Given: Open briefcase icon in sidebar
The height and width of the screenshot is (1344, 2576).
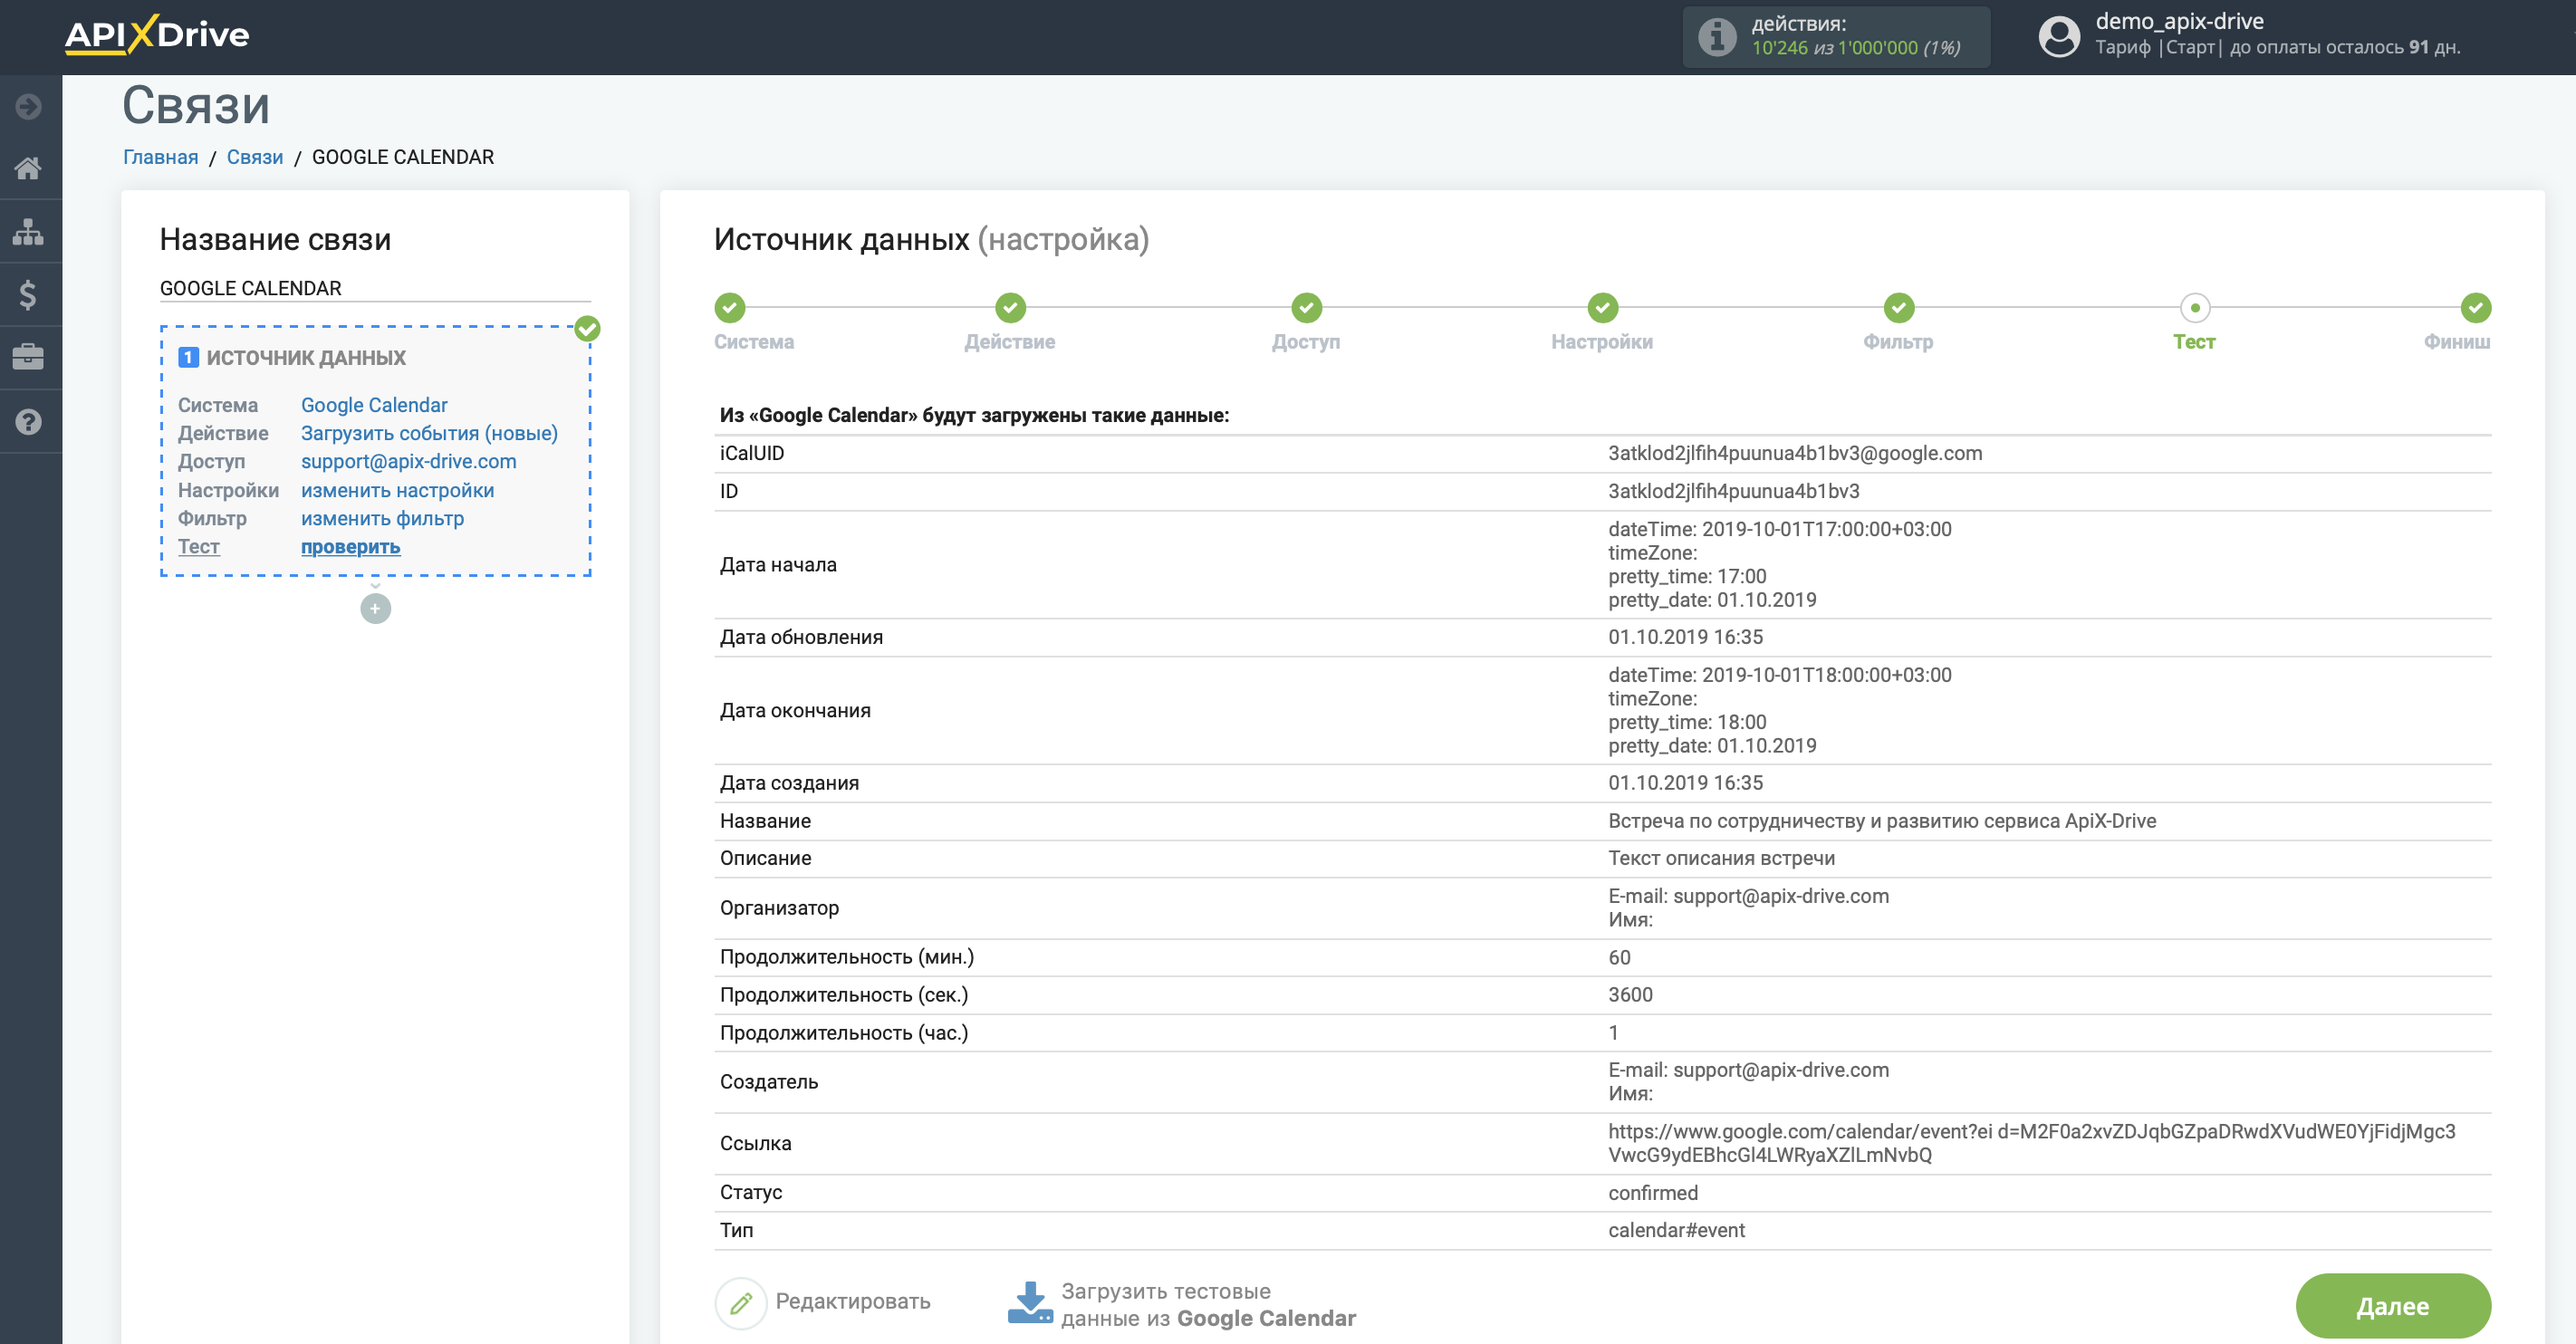Looking at the screenshot, I should (x=29, y=357).
